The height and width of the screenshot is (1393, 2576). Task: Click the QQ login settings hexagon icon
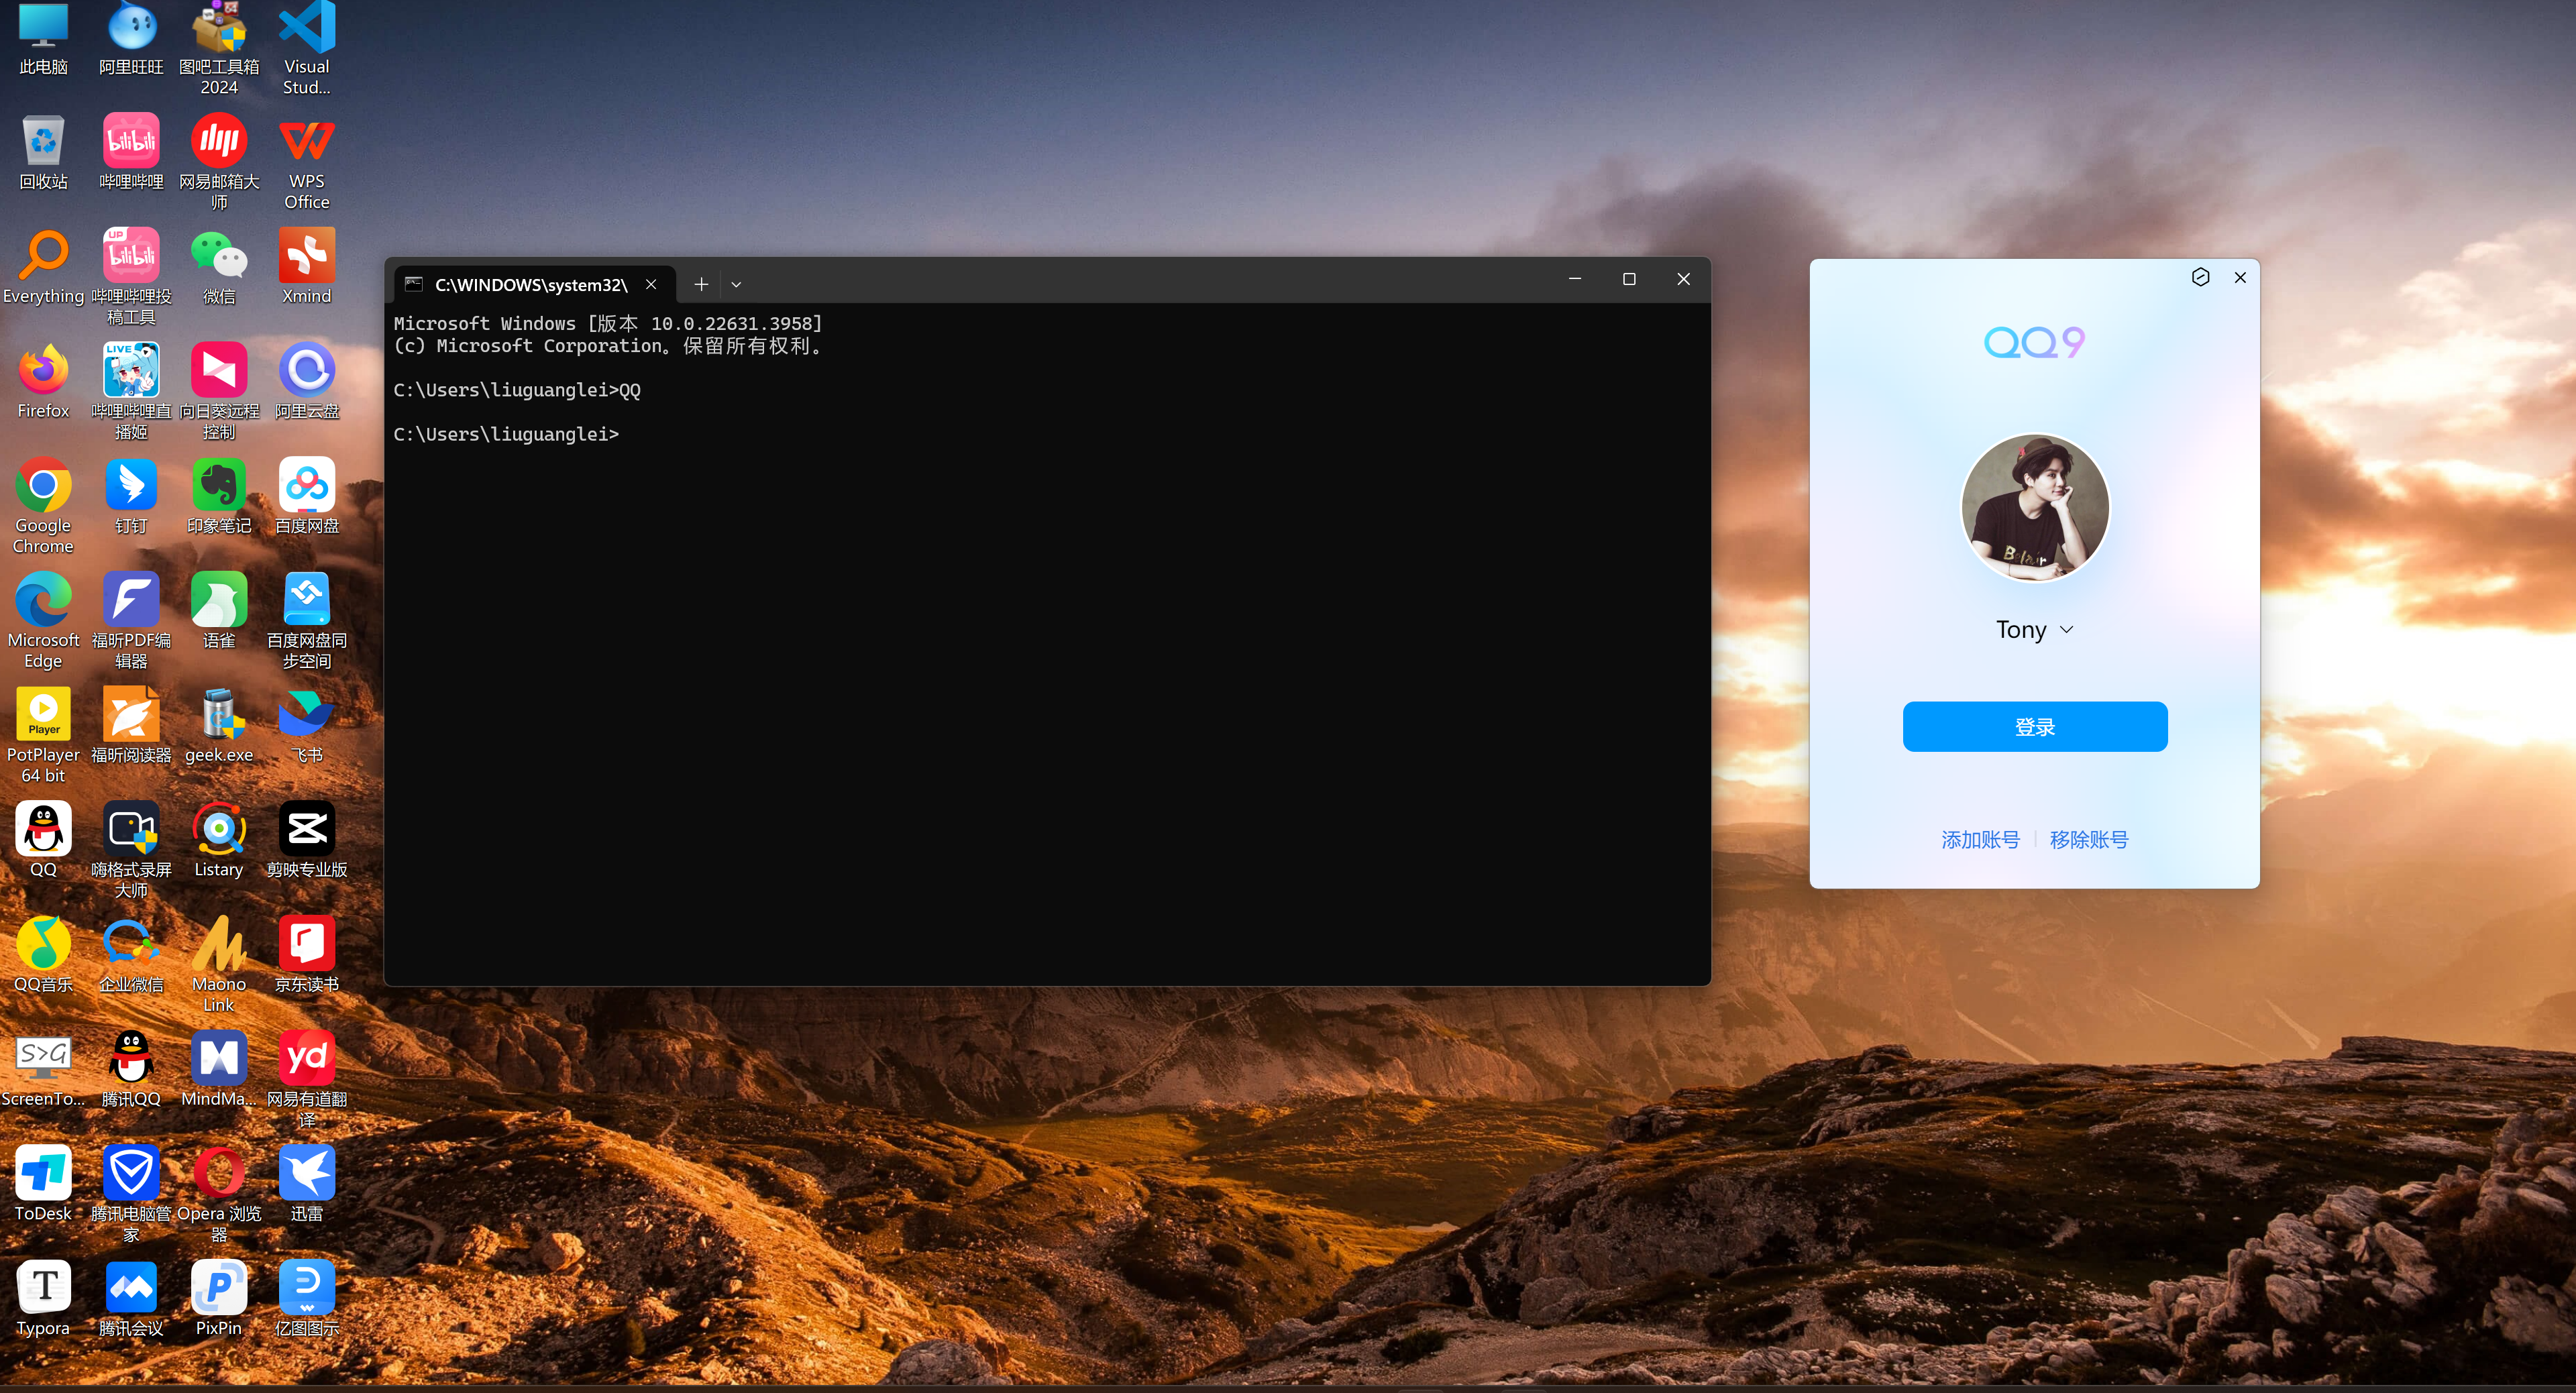pos(2200,277)
